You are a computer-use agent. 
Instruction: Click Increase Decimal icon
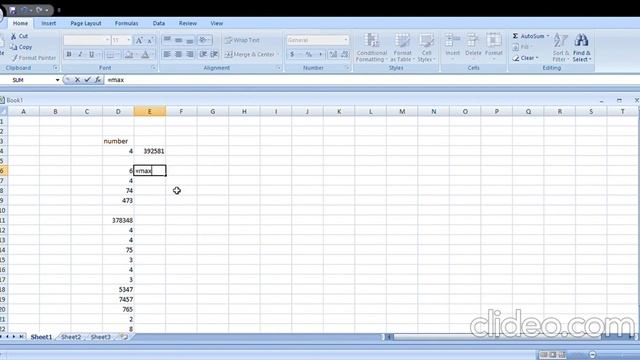(x=333, y=54)
